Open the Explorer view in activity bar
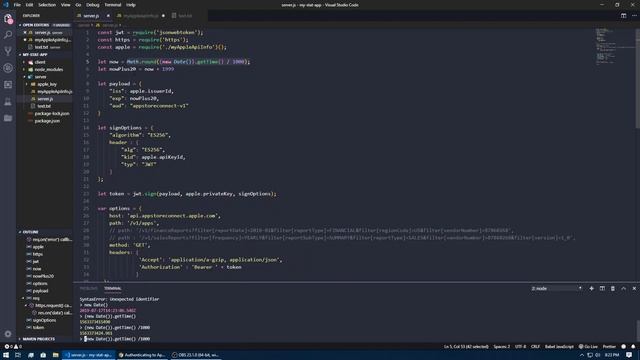640x360 pixels. (x=8, y=19)
